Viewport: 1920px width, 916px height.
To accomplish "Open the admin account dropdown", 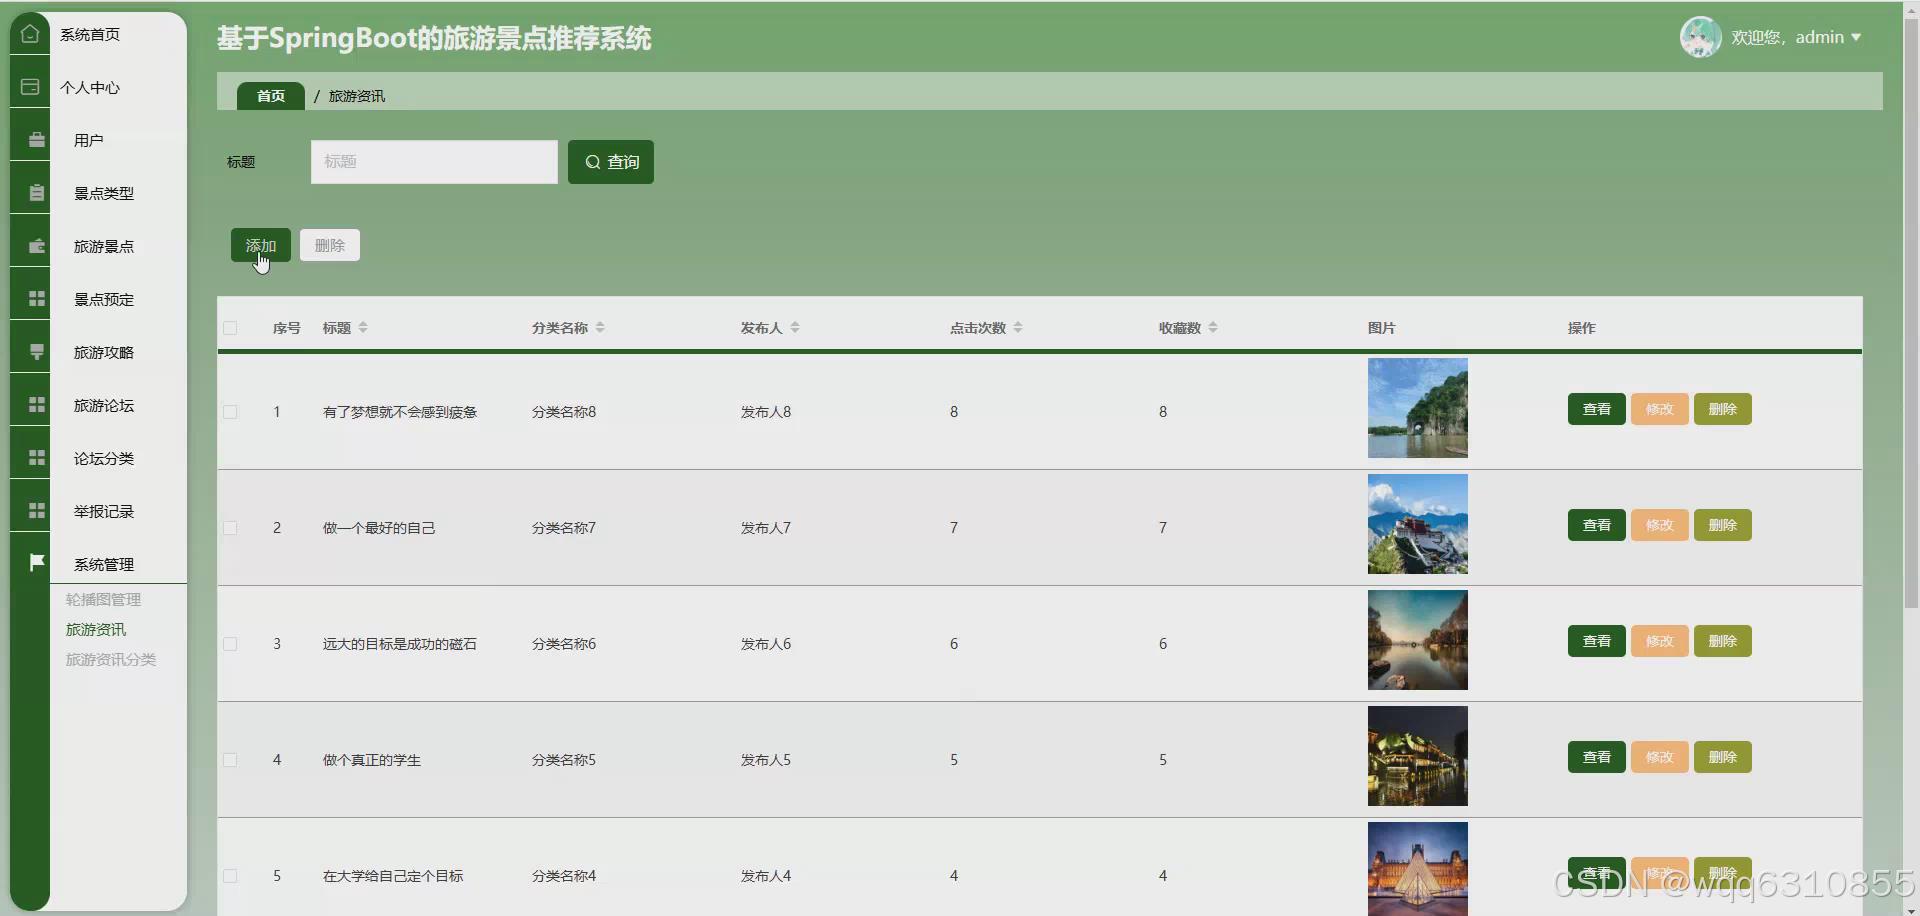I will [x=1827, y=37].
